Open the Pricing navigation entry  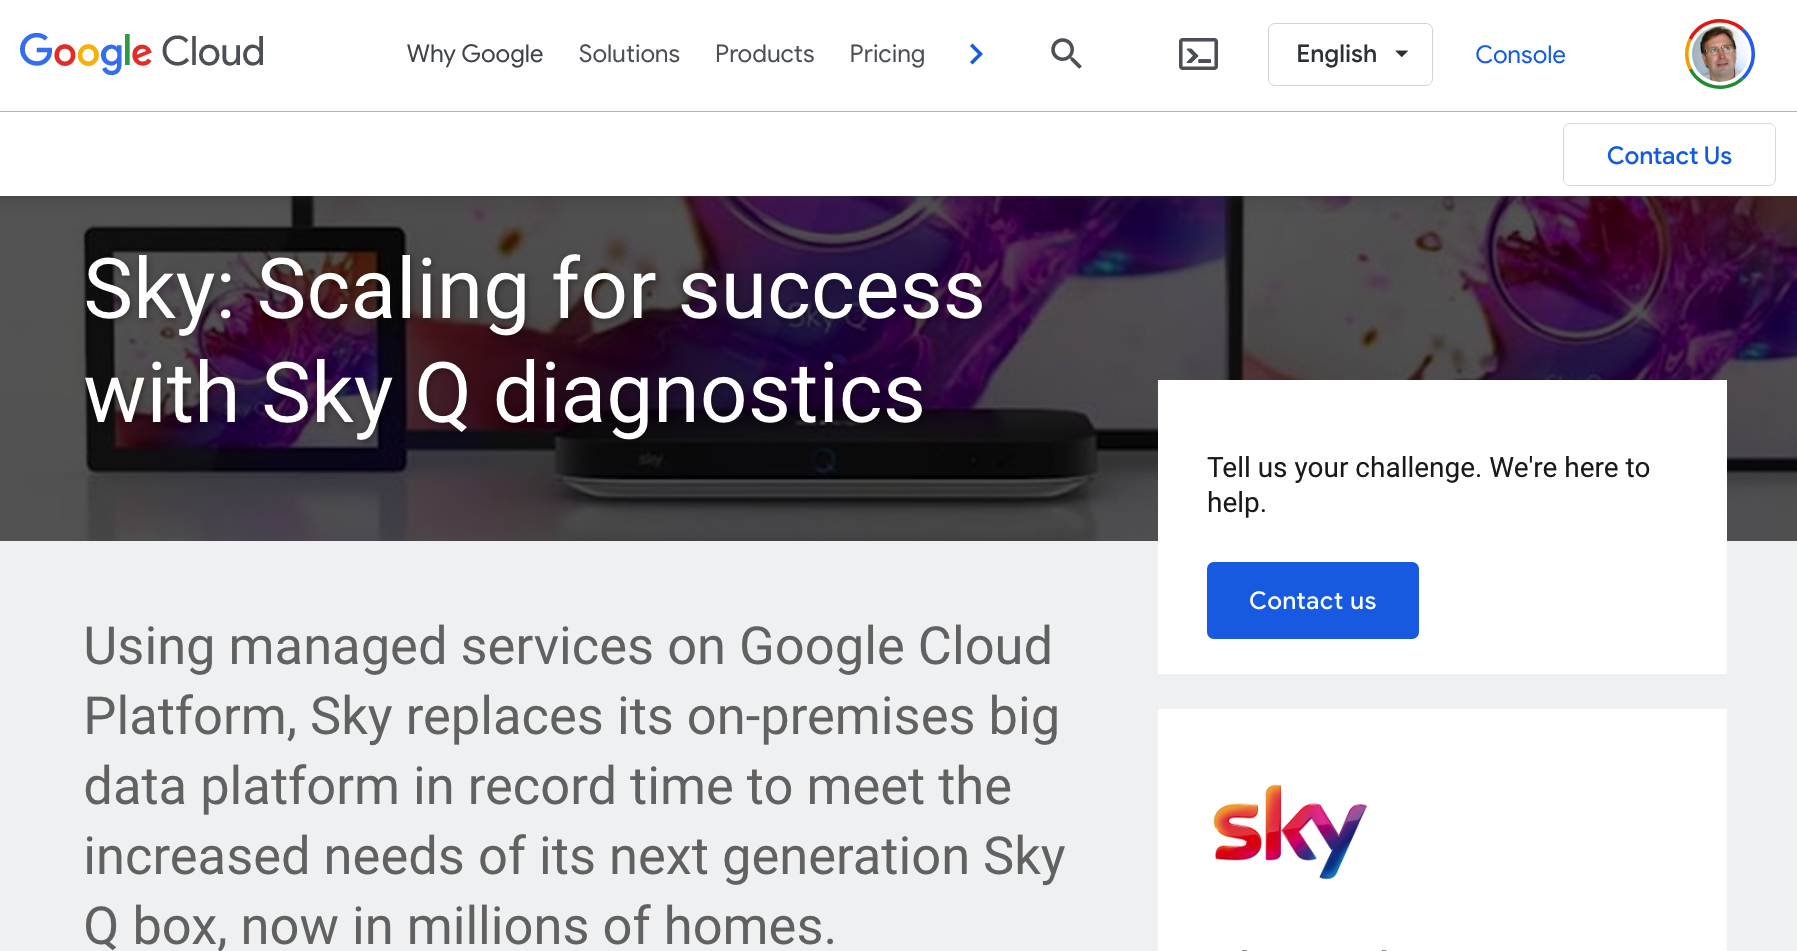pos(887,54)
